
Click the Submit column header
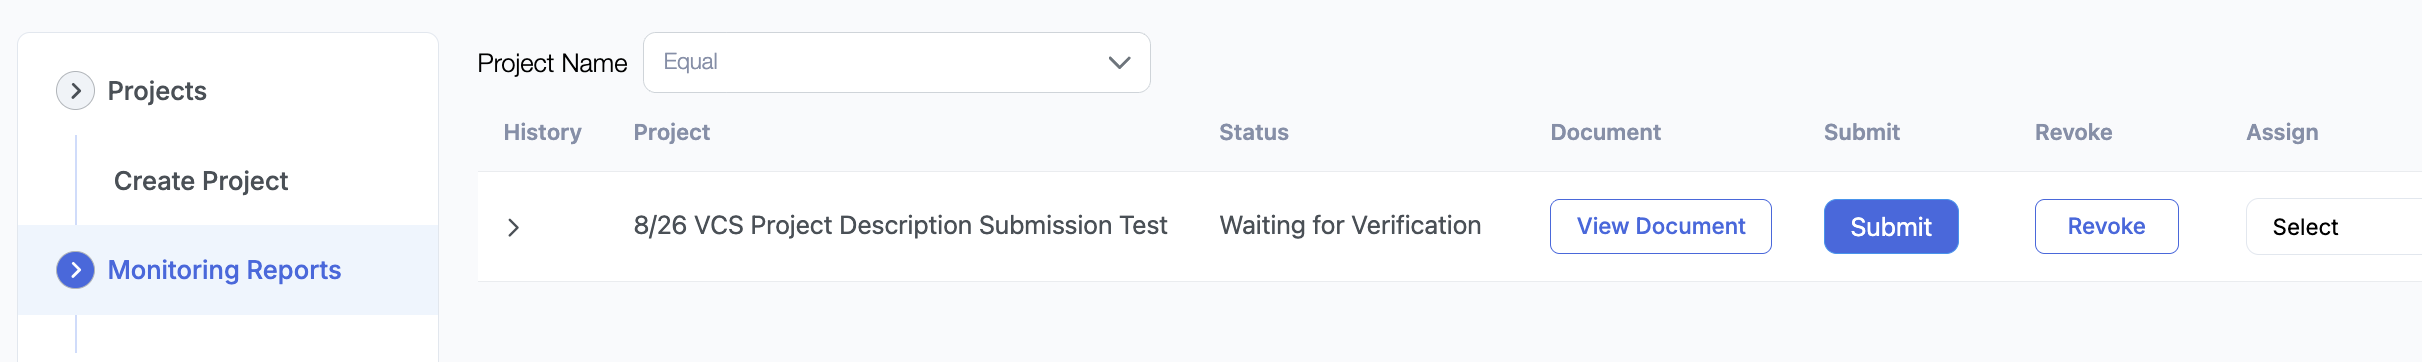click(1862, 132)
